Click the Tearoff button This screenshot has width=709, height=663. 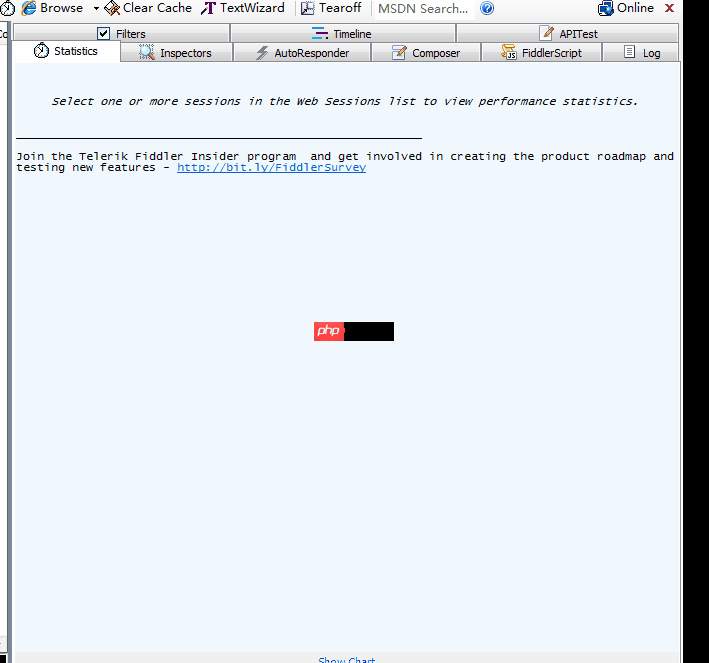click(331, 8)
